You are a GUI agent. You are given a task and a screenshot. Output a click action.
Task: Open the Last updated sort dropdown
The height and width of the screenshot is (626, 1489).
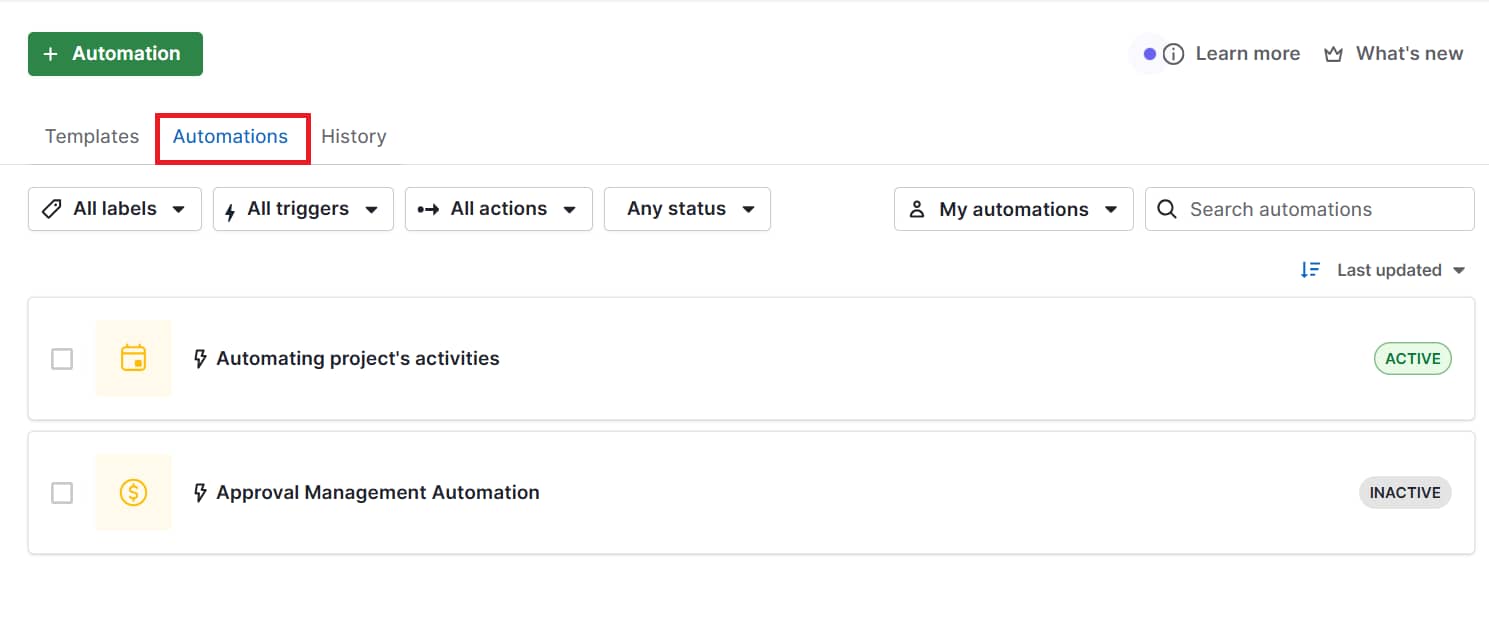point(1401,270)
